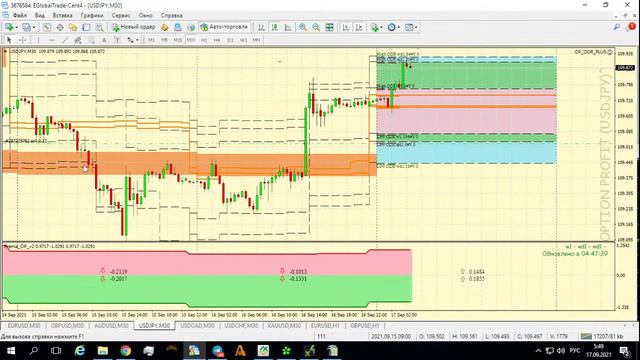Open the Вид menu

coord(40,16)
